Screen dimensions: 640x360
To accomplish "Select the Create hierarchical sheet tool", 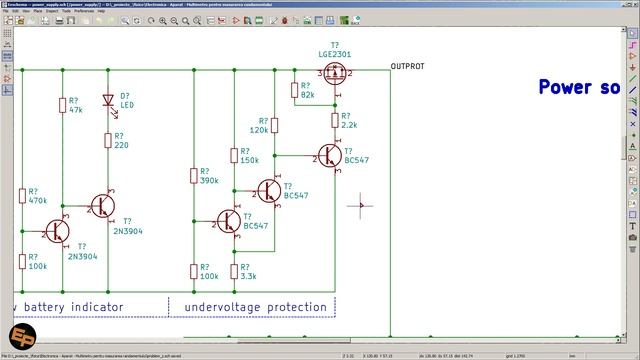I will (x=633, y=180).
